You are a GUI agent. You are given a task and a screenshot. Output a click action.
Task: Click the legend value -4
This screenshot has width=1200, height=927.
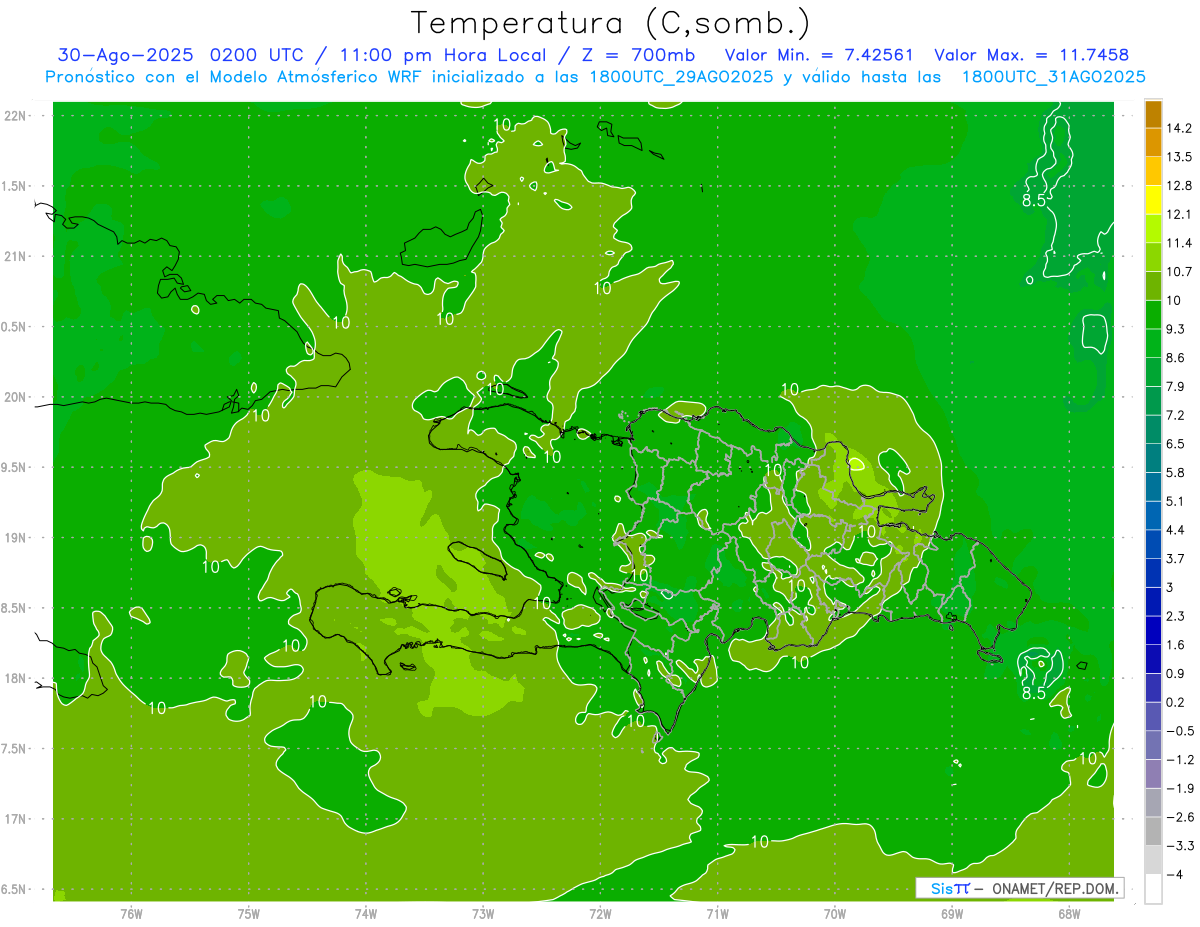click(1174, 874)
